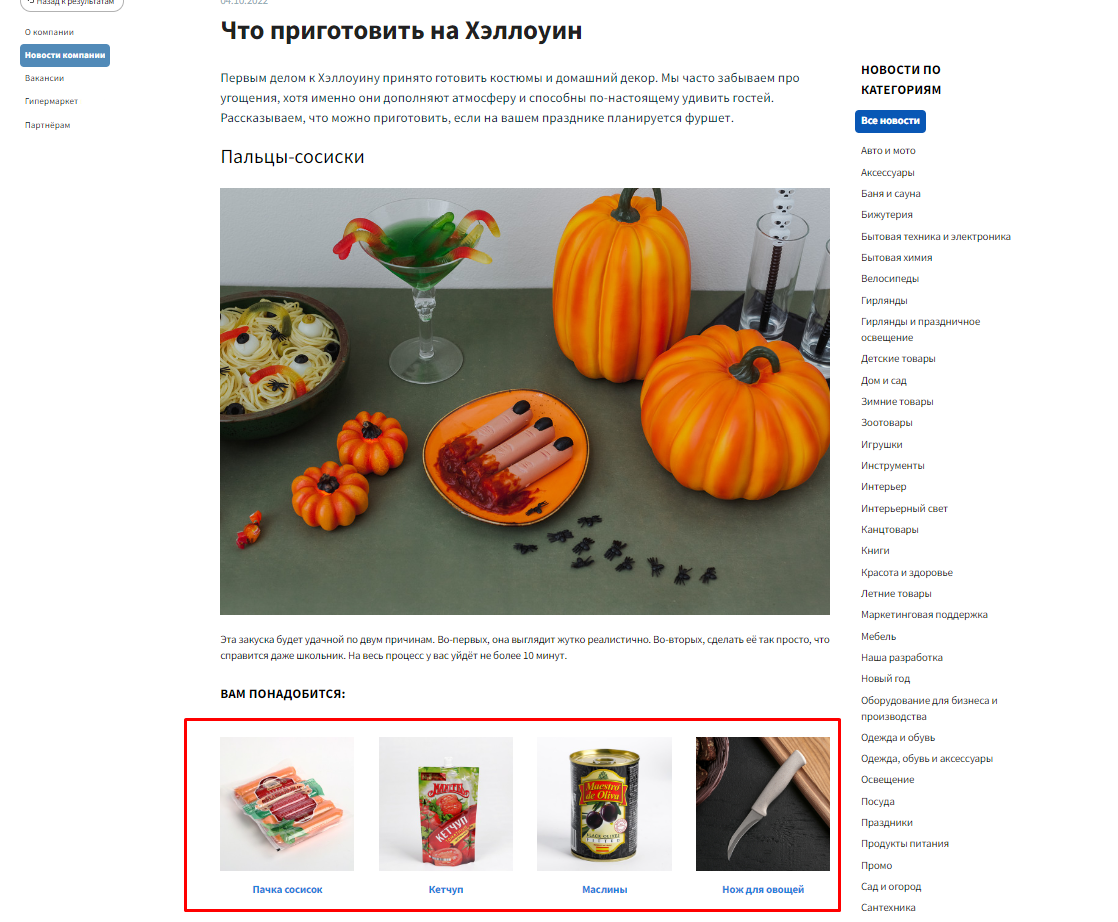Open the Партнёрам sidebar item
This screenshot has height=922, width=1118.
(47, 125)
